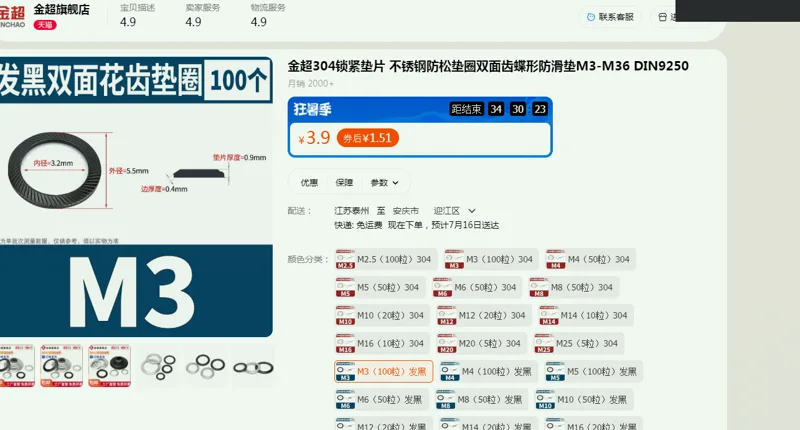This screenshot has width=800, height=430.
Task: Pick the M8（50粒）发黑 variant
Action: tap(482, 399)
